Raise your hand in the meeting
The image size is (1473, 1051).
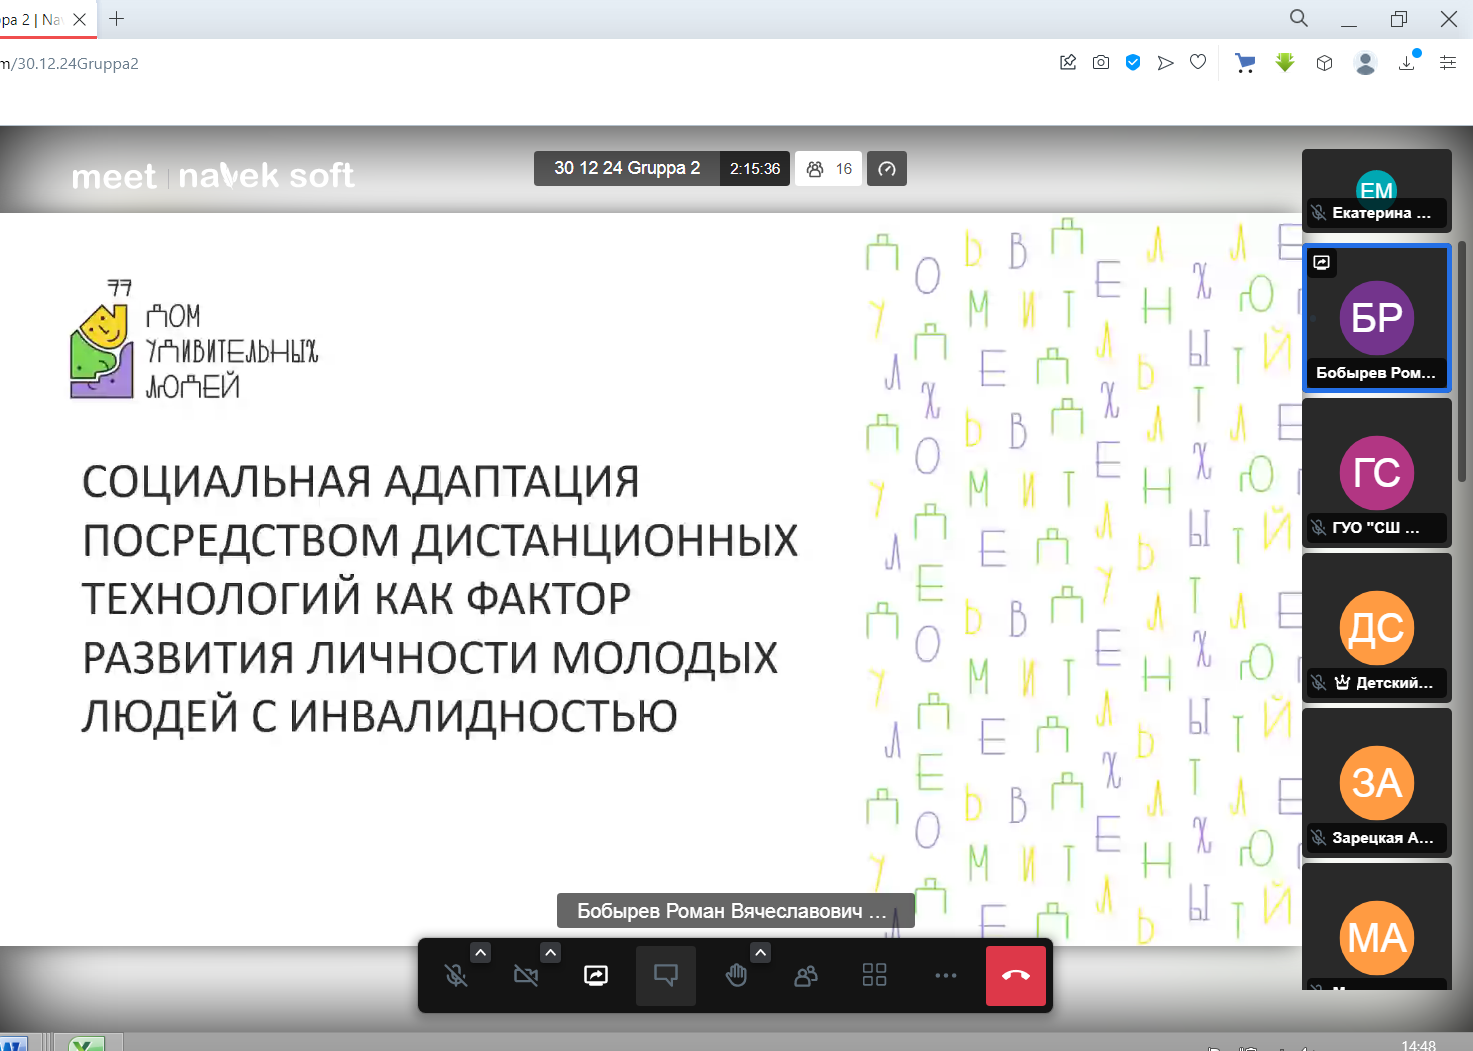(x=736, y=975)
